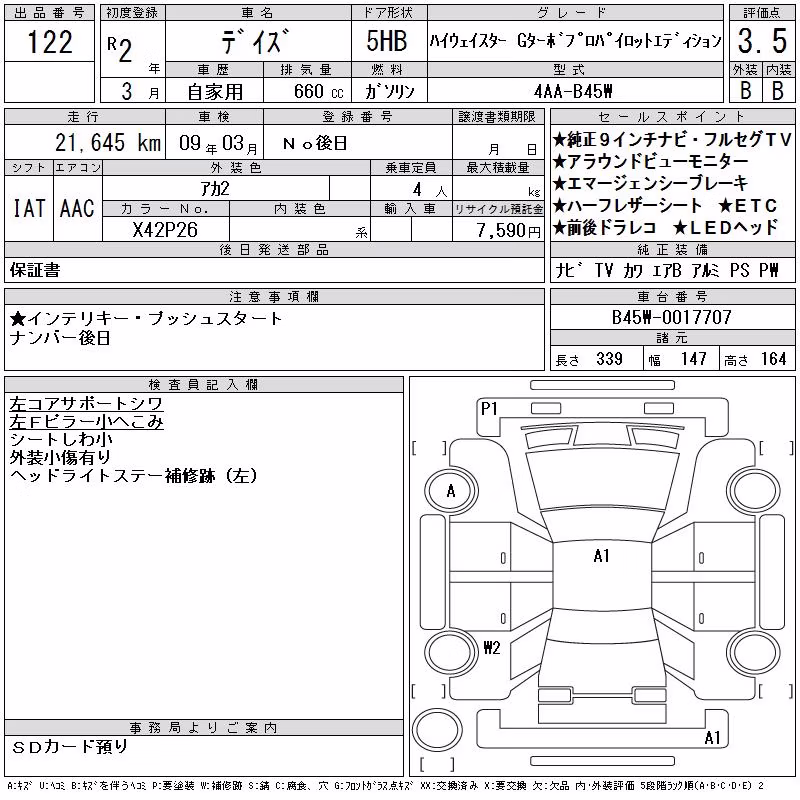
Task: Select the car name デイズ
Action: coord(256,41)
